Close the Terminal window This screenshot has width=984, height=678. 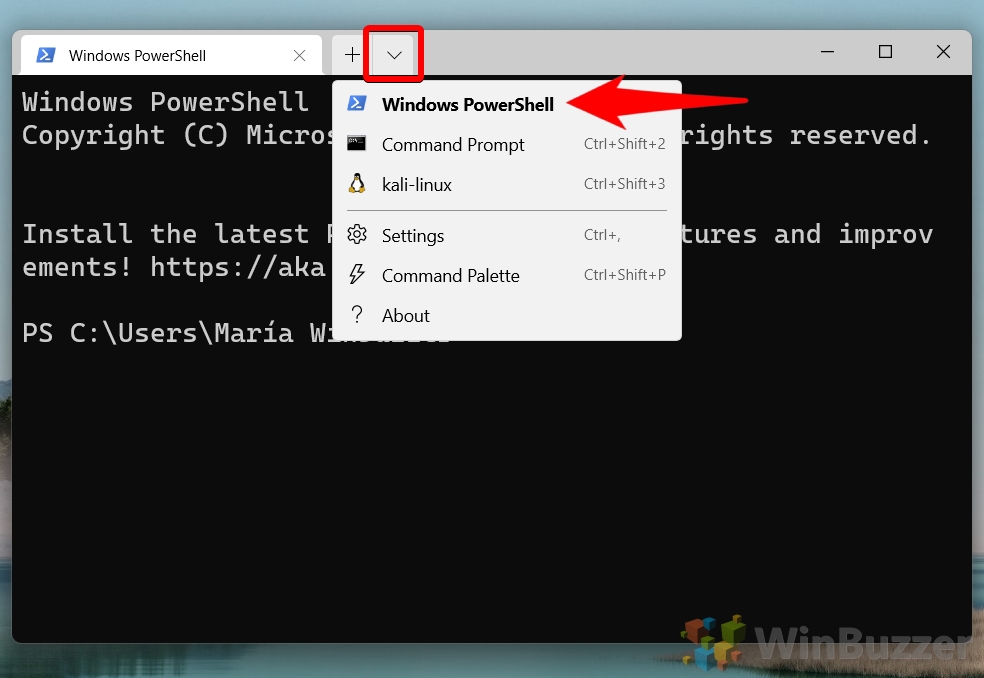pyautogui.click(x=943, y=52)
